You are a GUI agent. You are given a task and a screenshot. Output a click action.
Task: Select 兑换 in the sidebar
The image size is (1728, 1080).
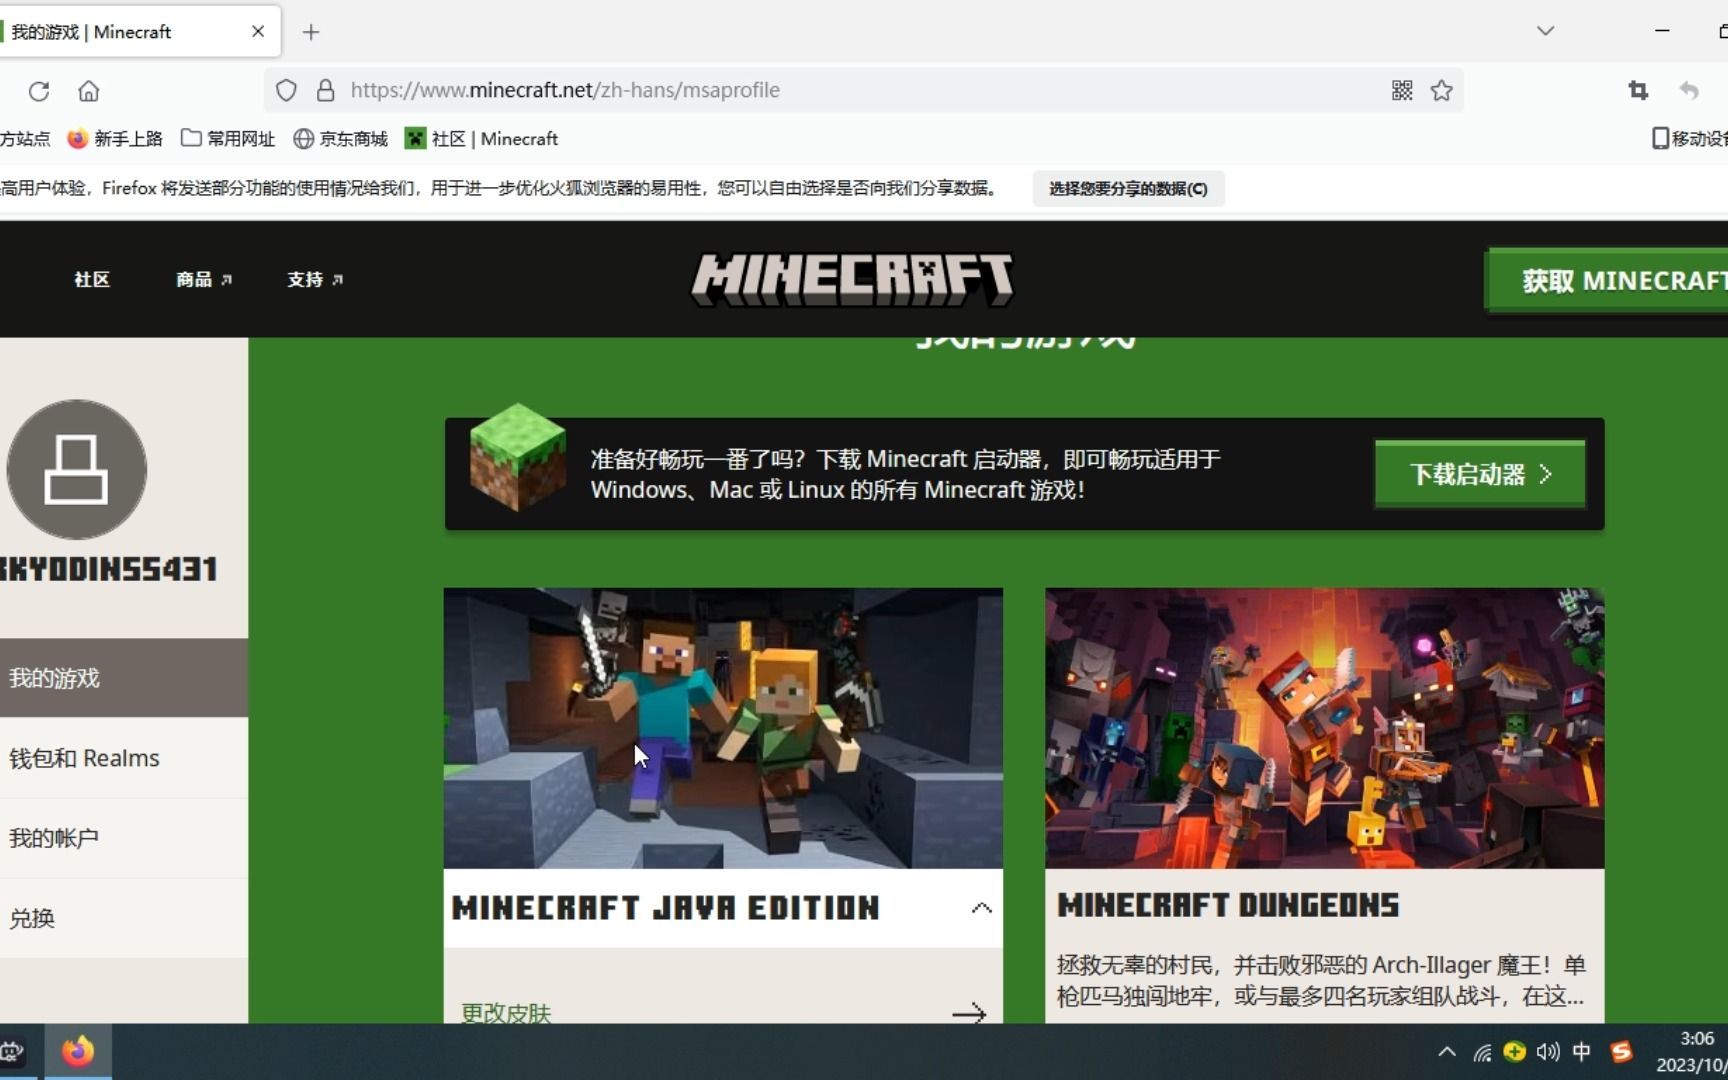tap(124, 918)
